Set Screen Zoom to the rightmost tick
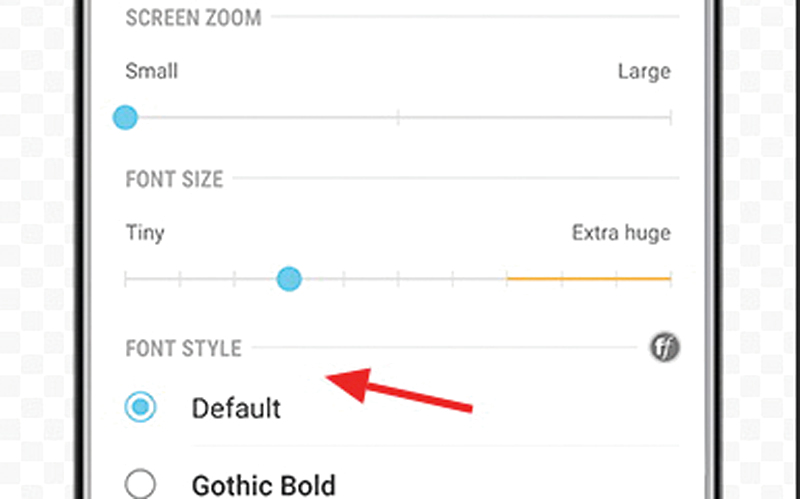This screenshot has height=499, width=800. point(670,118)
